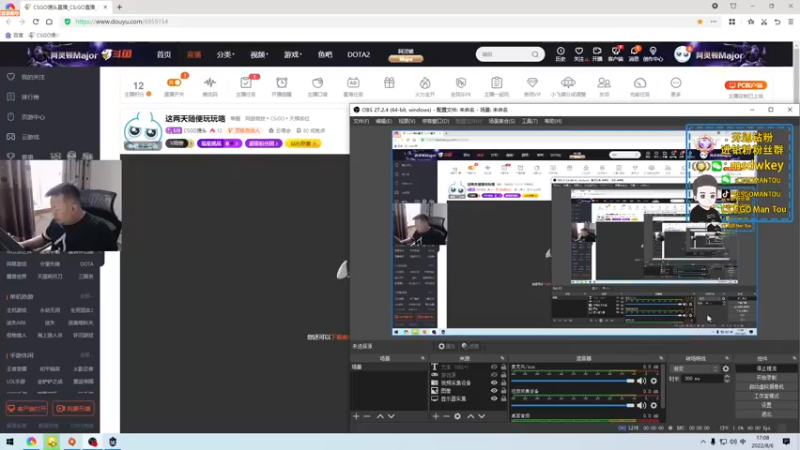
Task: Toggle visibility eye of the second source row
Action: pyautogui.click(x=494, y=375)
